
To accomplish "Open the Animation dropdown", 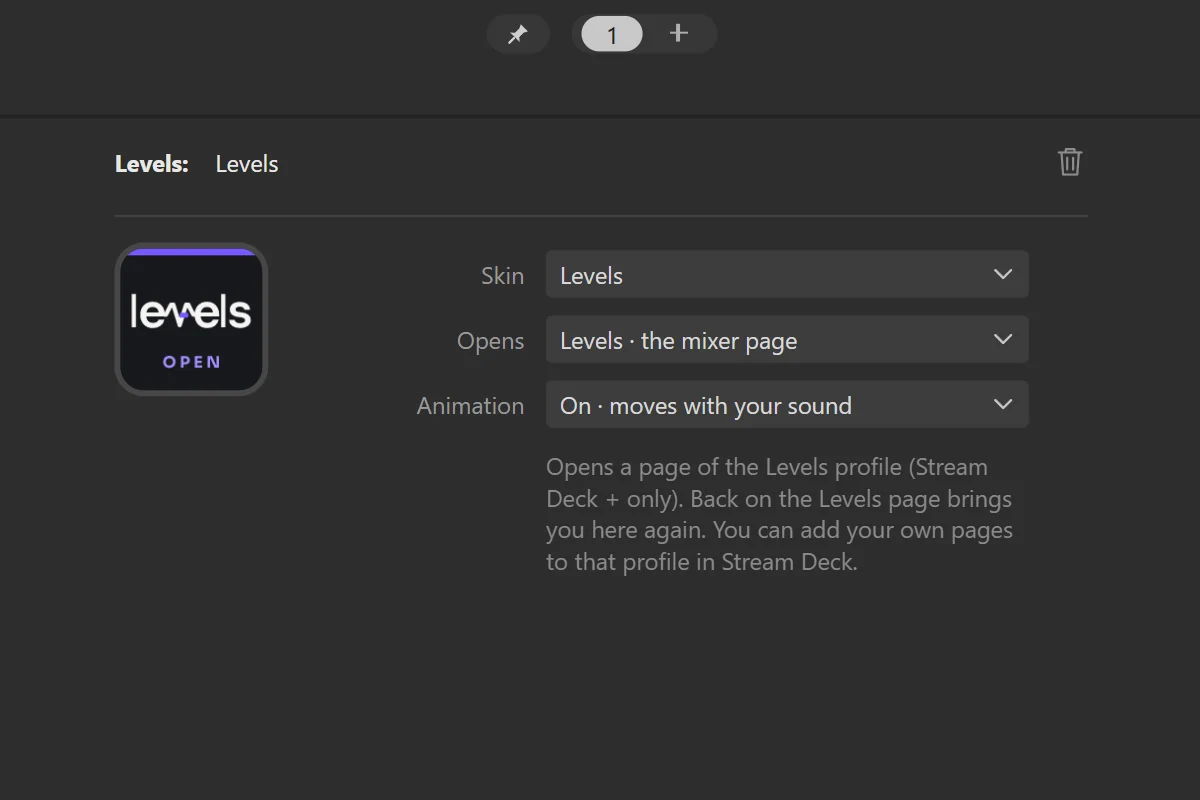I will 787,405.
